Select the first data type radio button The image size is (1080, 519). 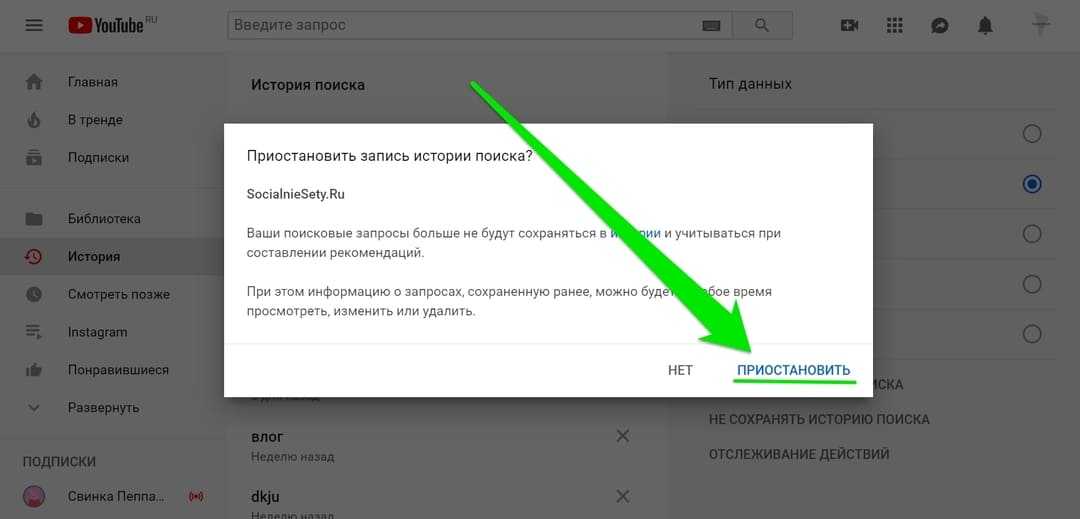coord(1031,134)
